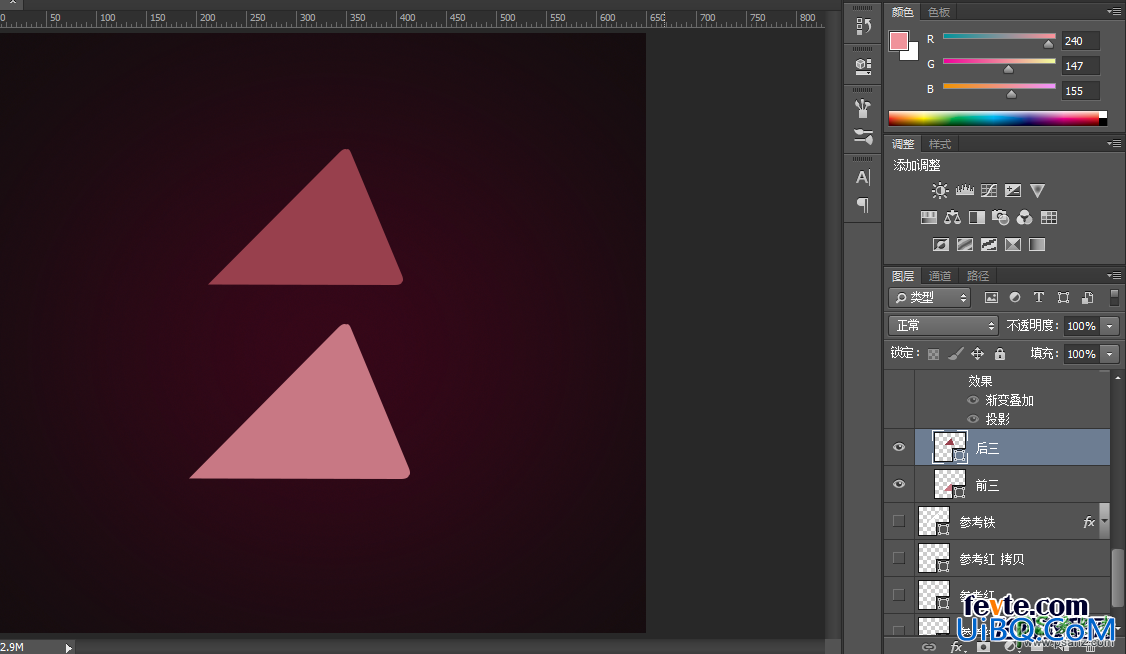Viewport: 1126px width, 654px height.
Task: Hide the 前三 layer
Action: tap(899, 484)
